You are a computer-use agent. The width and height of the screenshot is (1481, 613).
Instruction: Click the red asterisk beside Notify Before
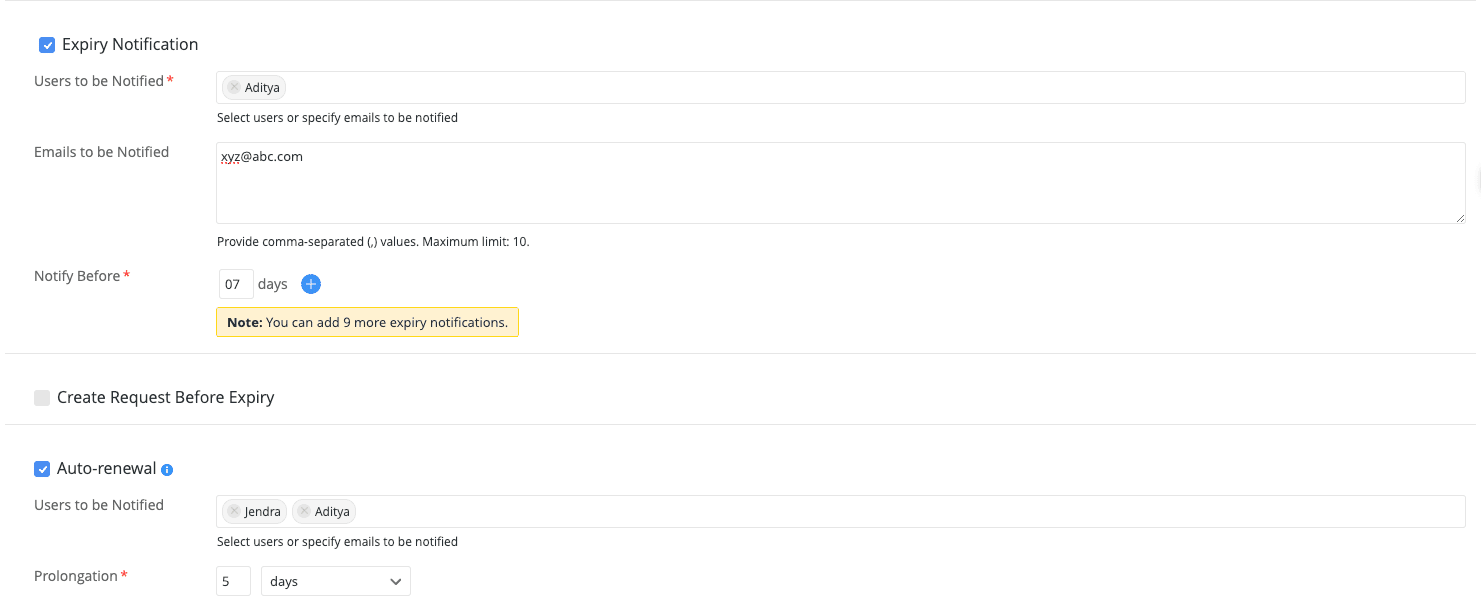126,275
